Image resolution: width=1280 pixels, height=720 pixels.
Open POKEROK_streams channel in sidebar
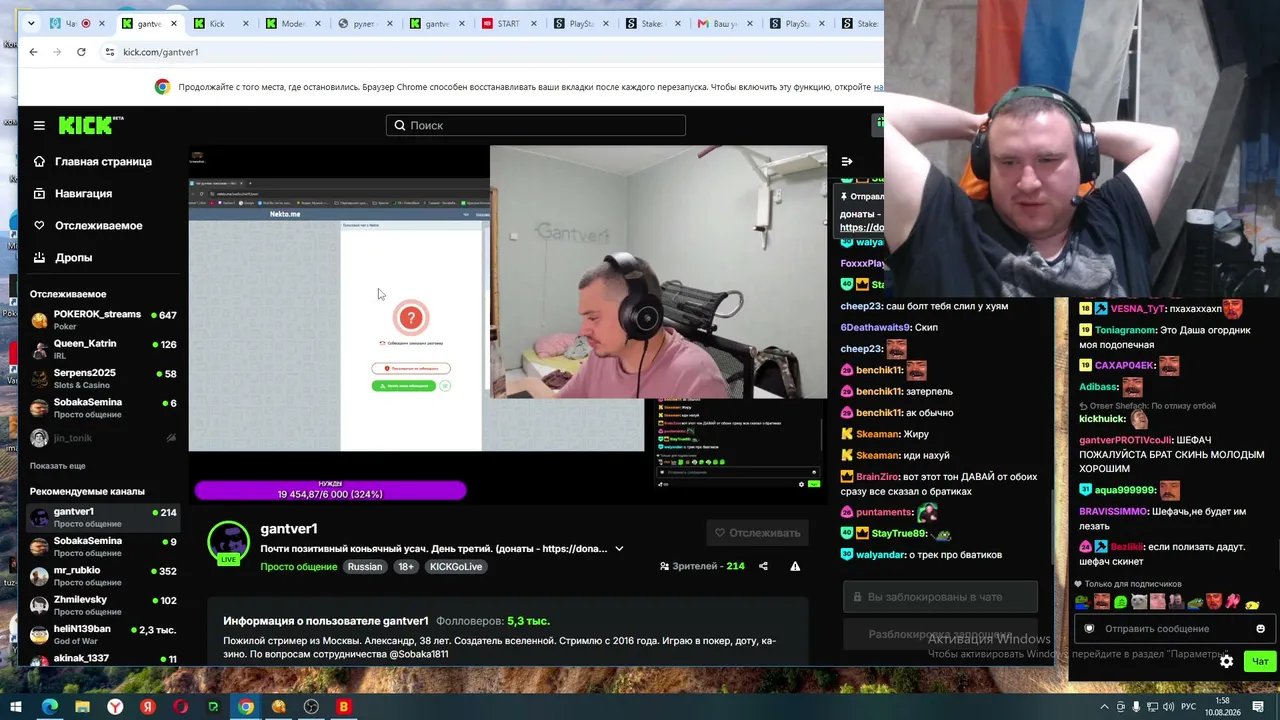click(x=103, y=320)
